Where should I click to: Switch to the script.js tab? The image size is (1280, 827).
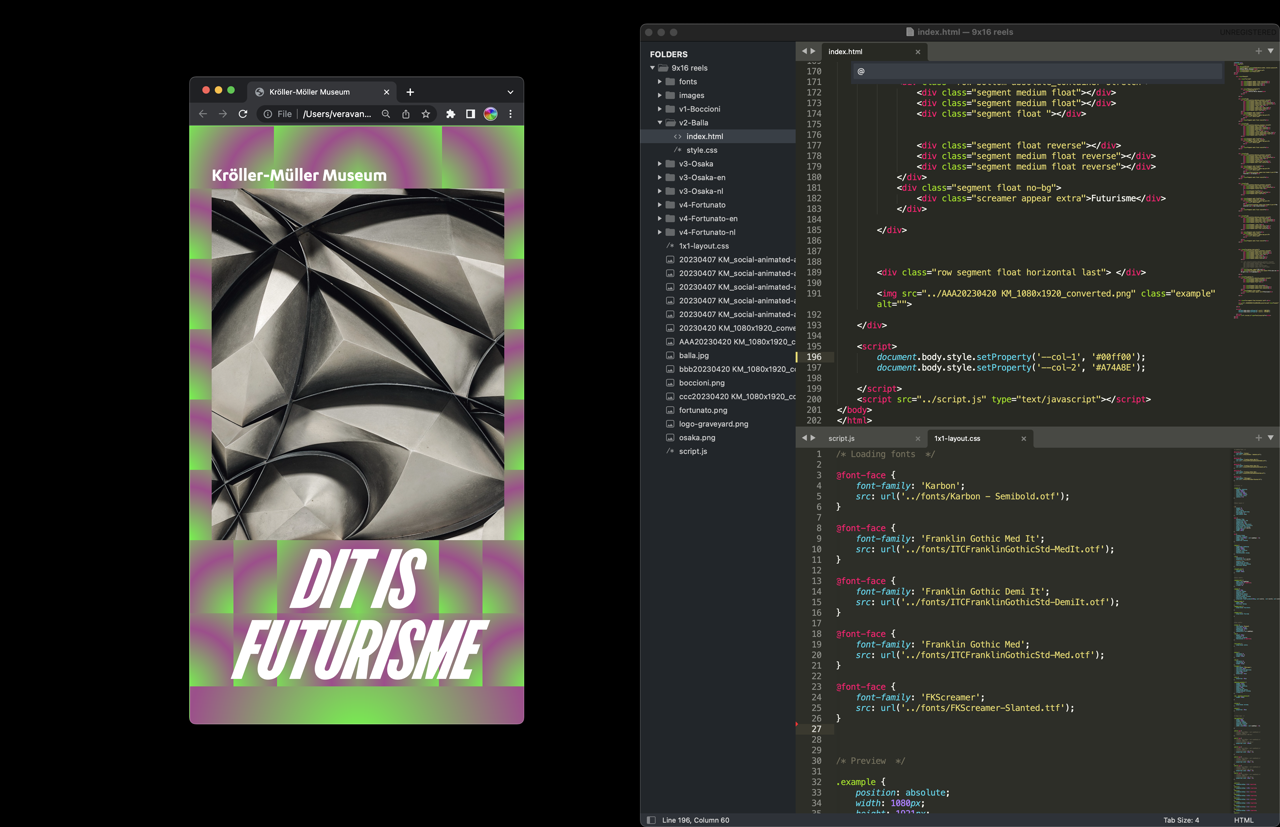842,438
